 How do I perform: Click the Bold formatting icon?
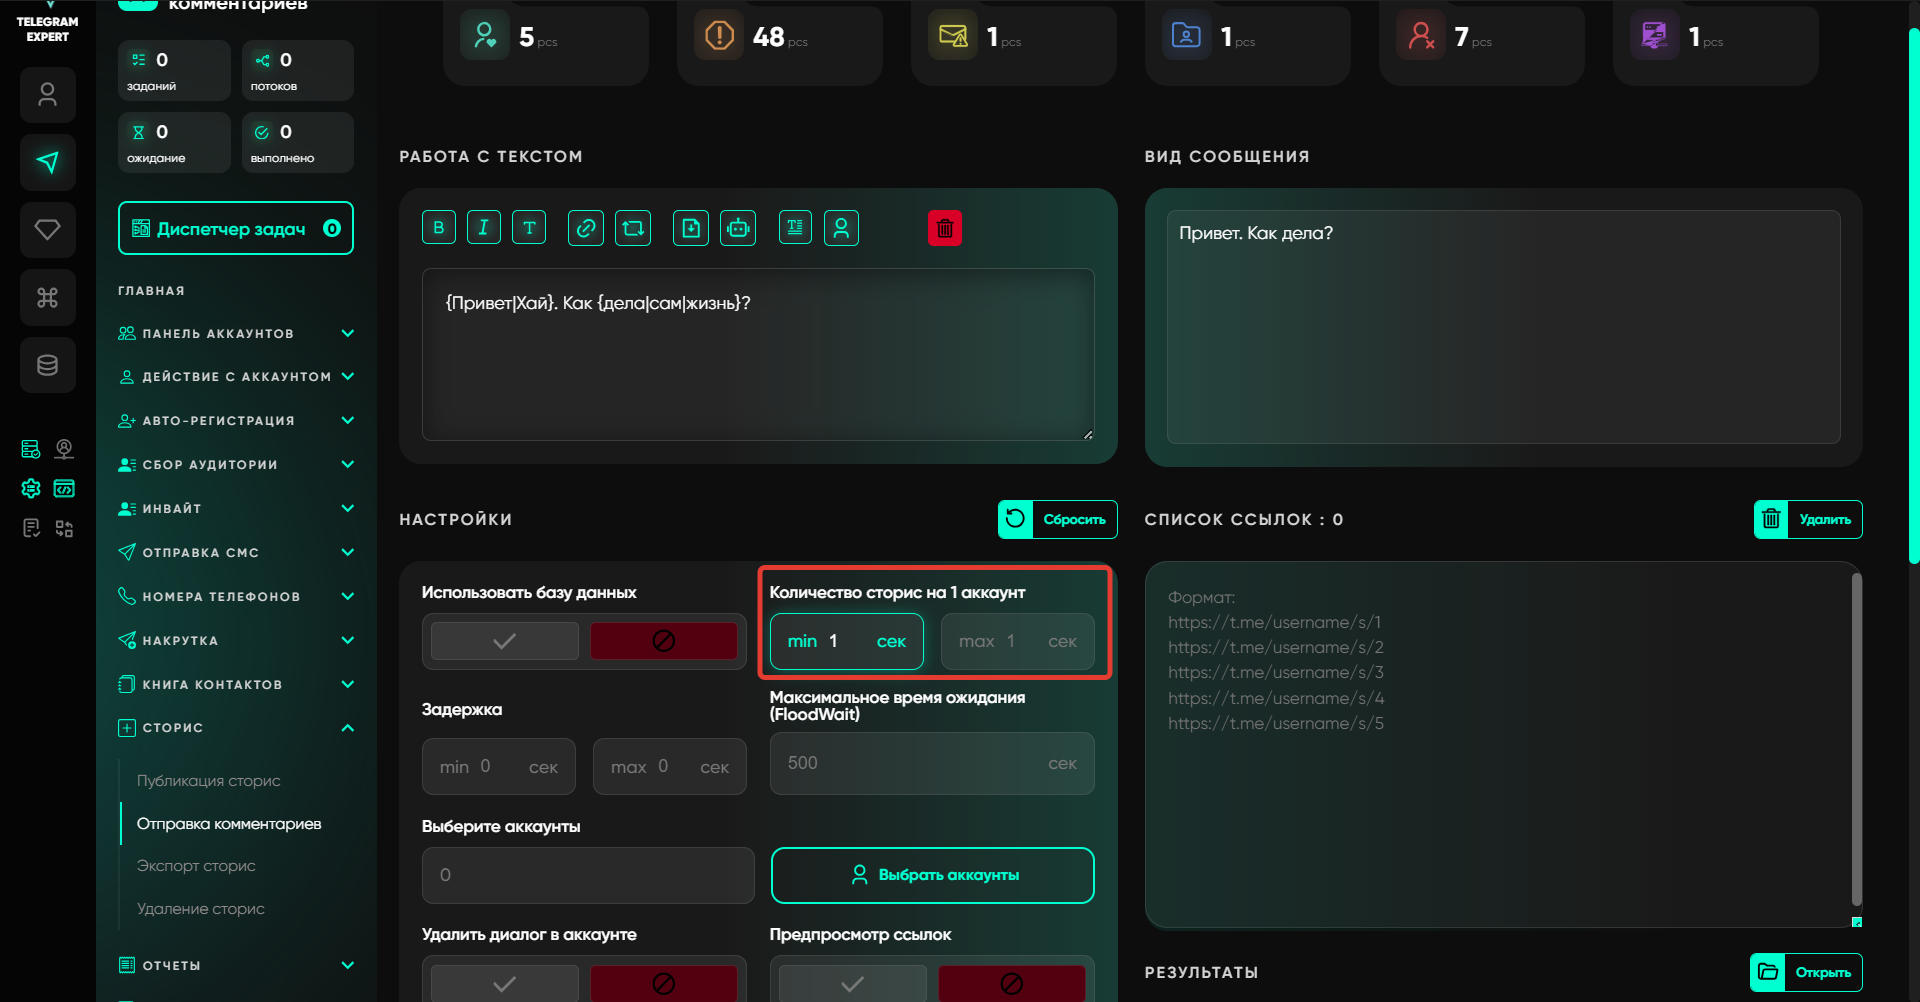438,228
